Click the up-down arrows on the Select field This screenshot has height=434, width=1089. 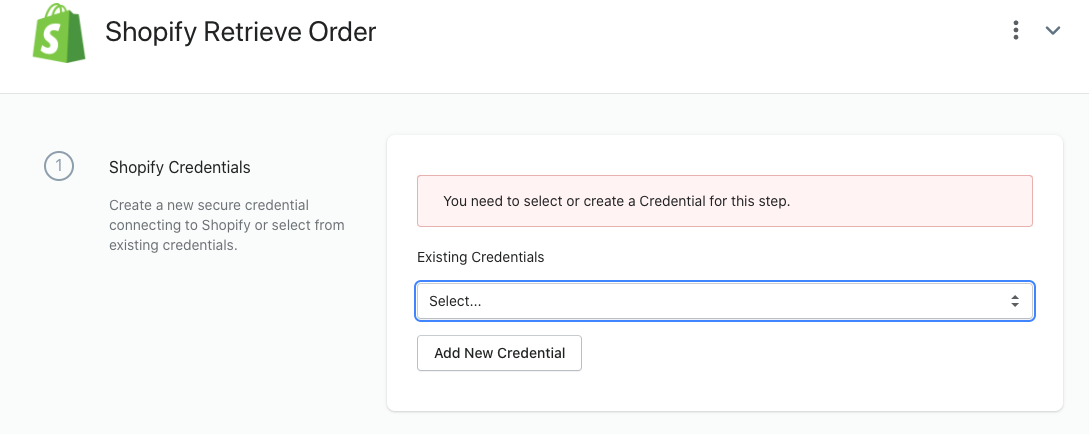click(x=1015, y=301)
